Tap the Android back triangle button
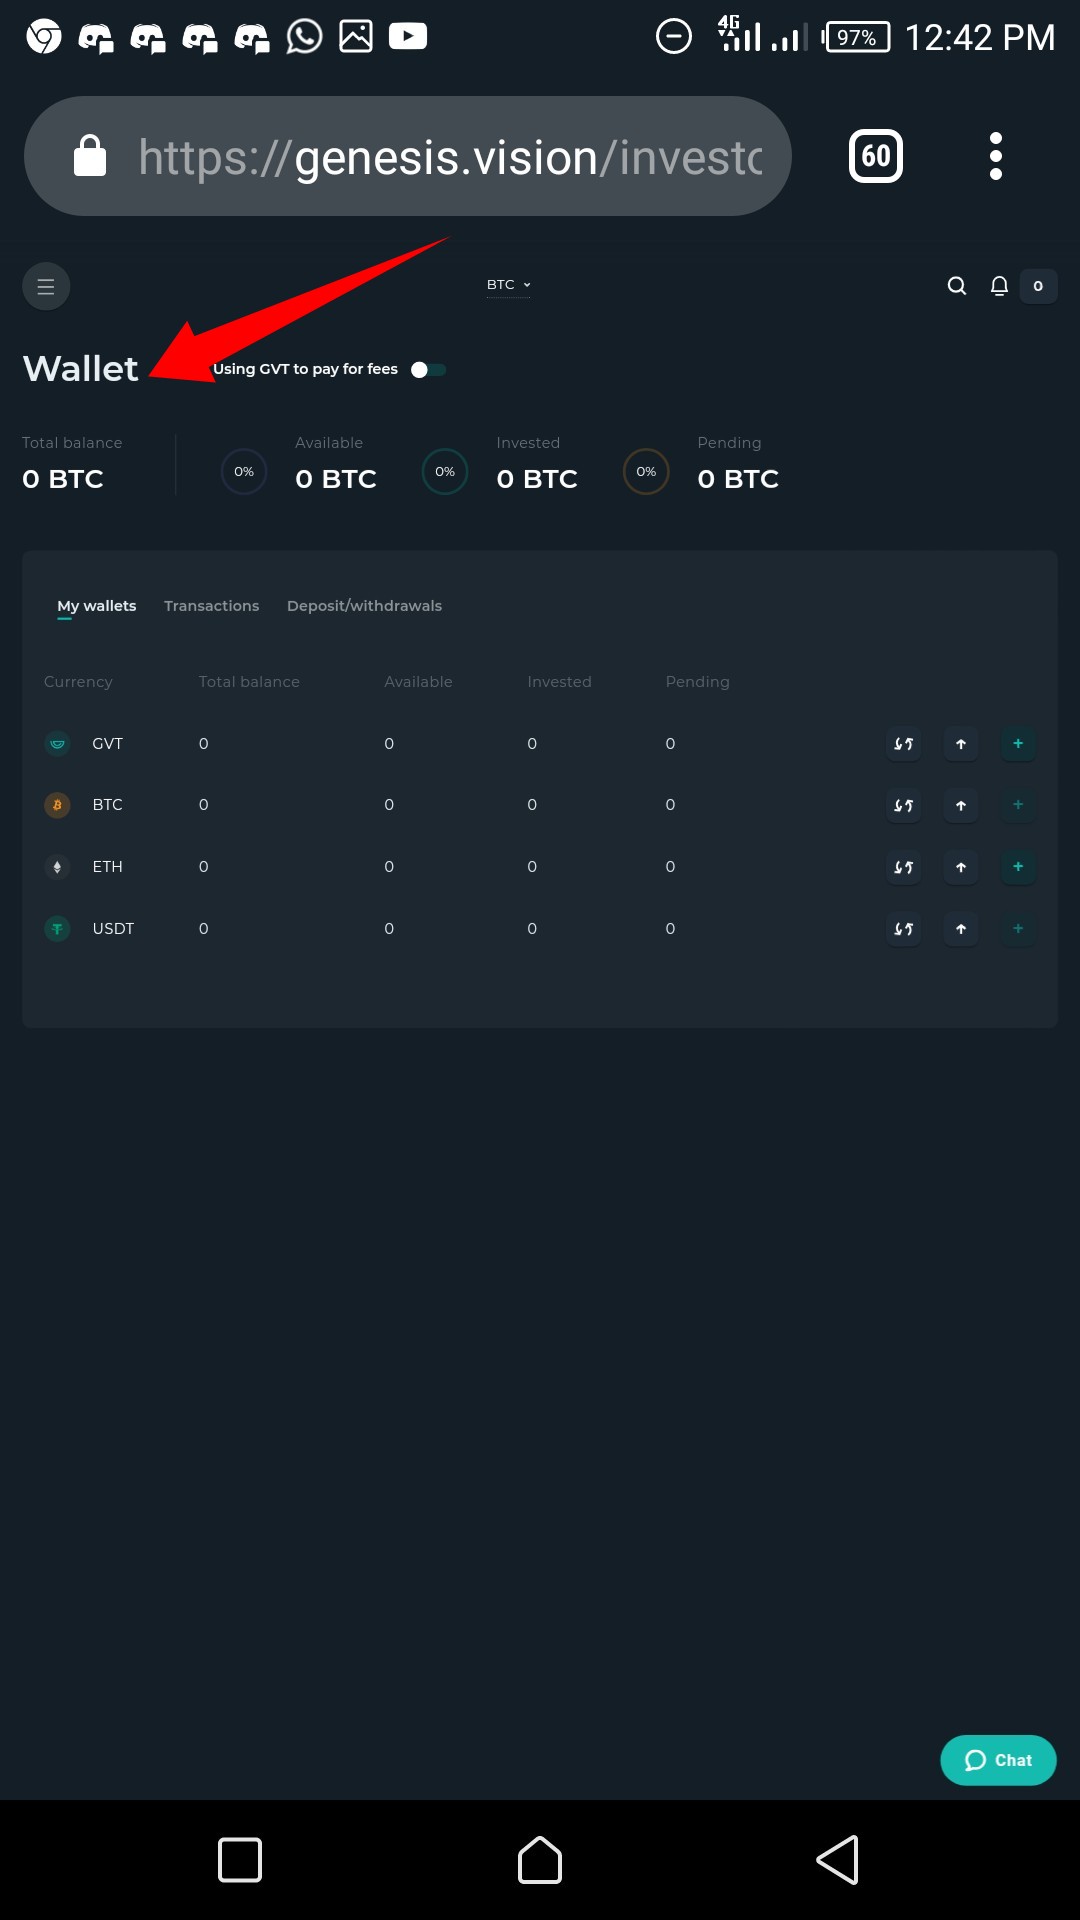 pyautogui.click(x=838, y=1860)
